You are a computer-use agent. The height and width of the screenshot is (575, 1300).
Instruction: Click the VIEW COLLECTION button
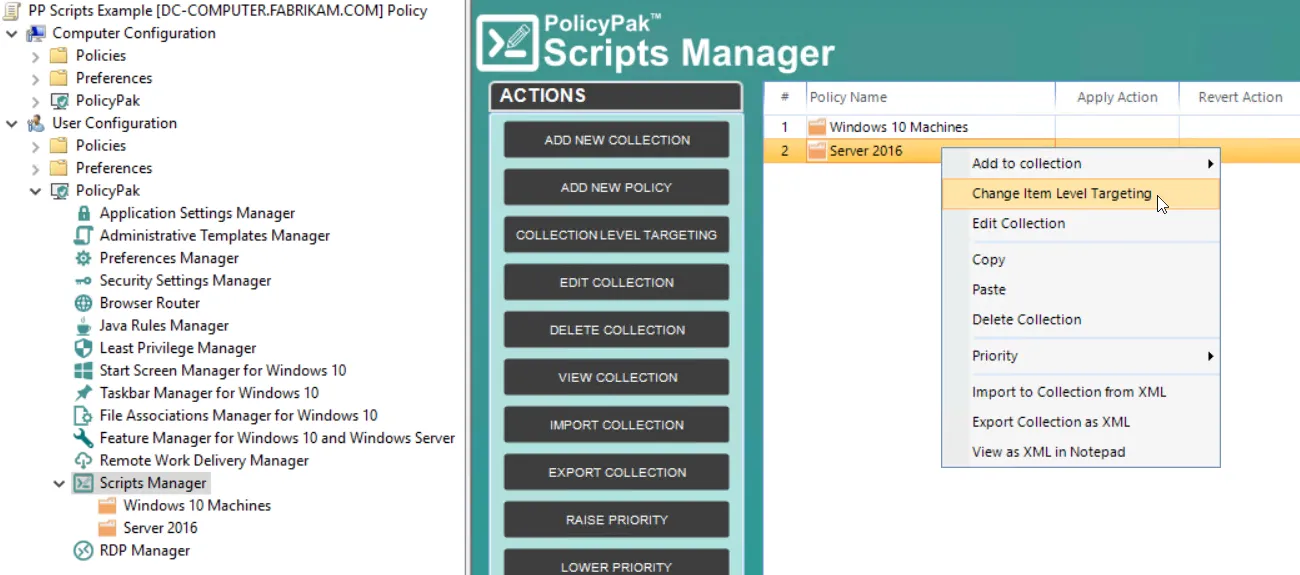point(616,377)
